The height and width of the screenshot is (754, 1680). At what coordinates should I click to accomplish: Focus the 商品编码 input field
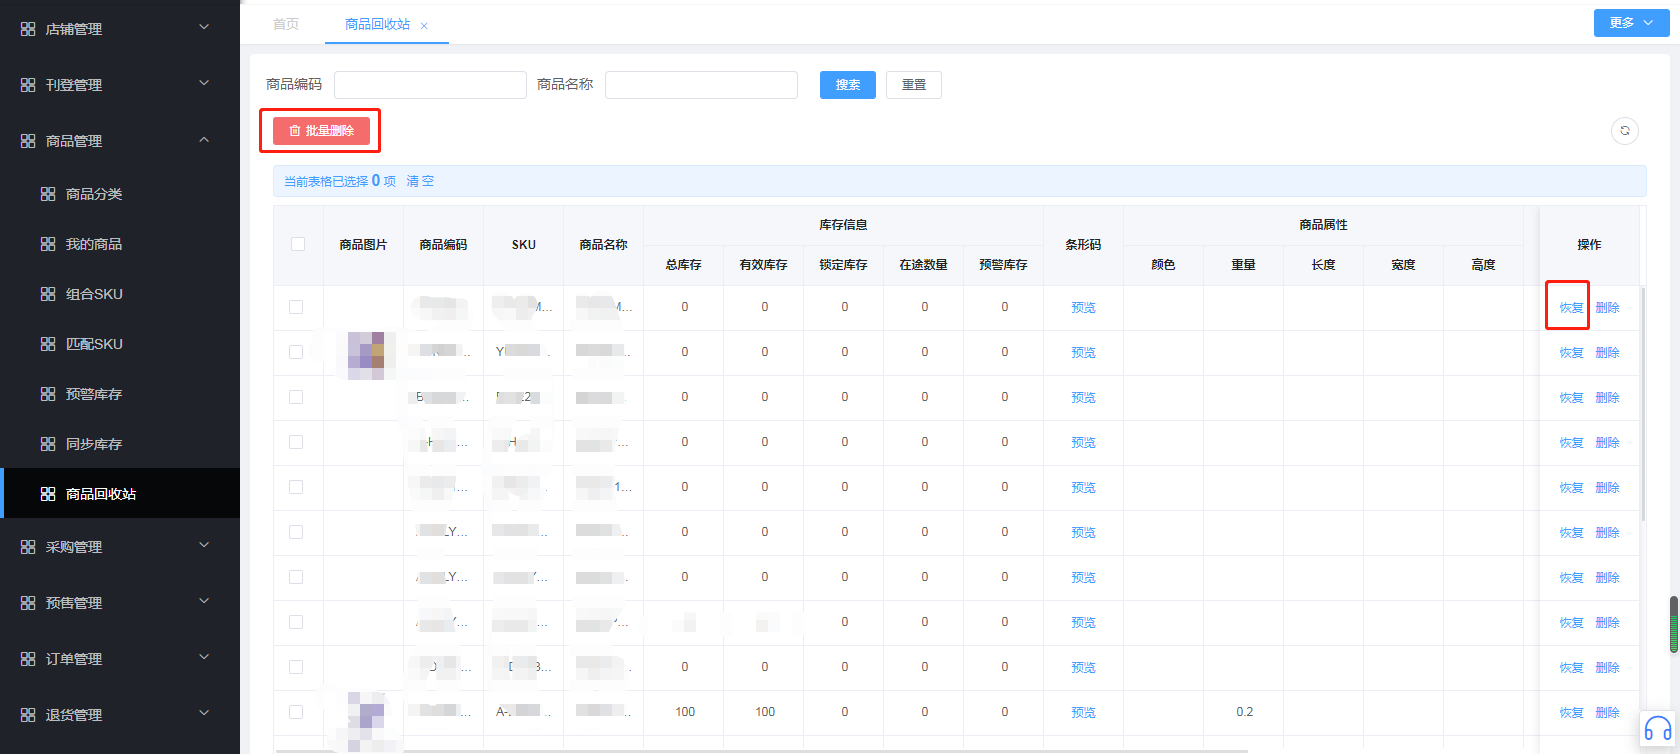[x=430, y=85]
